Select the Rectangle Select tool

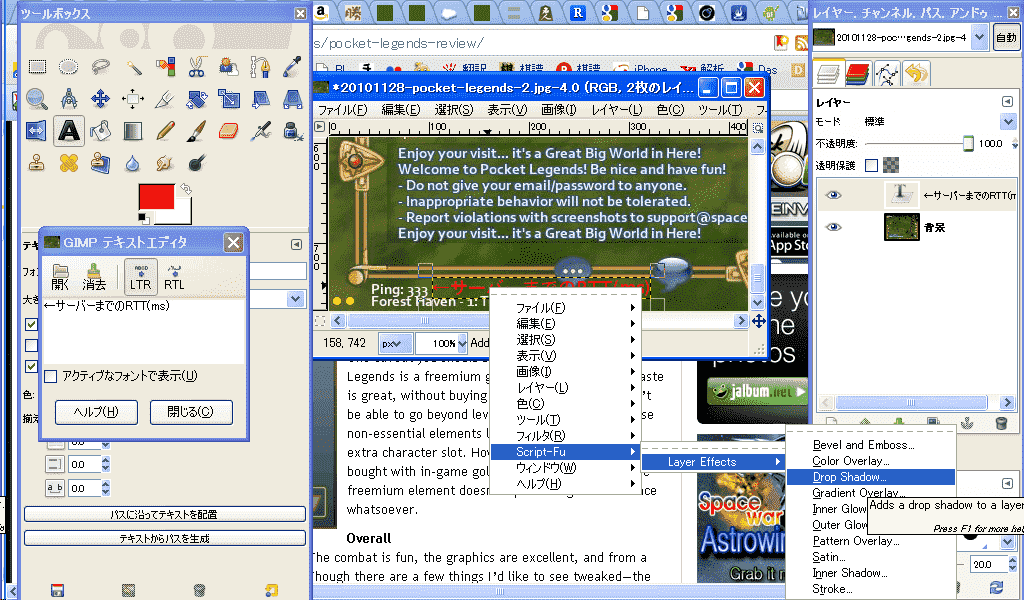[x=37, y=67]
